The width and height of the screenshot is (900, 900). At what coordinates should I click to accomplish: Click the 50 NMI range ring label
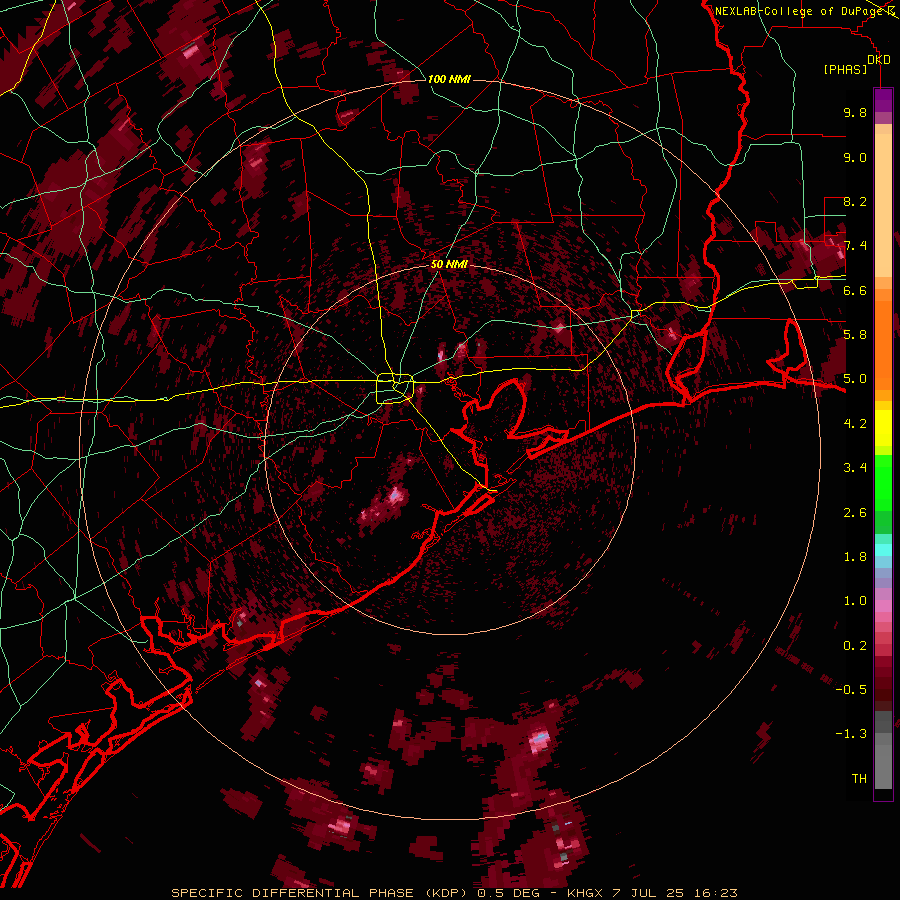449,265
